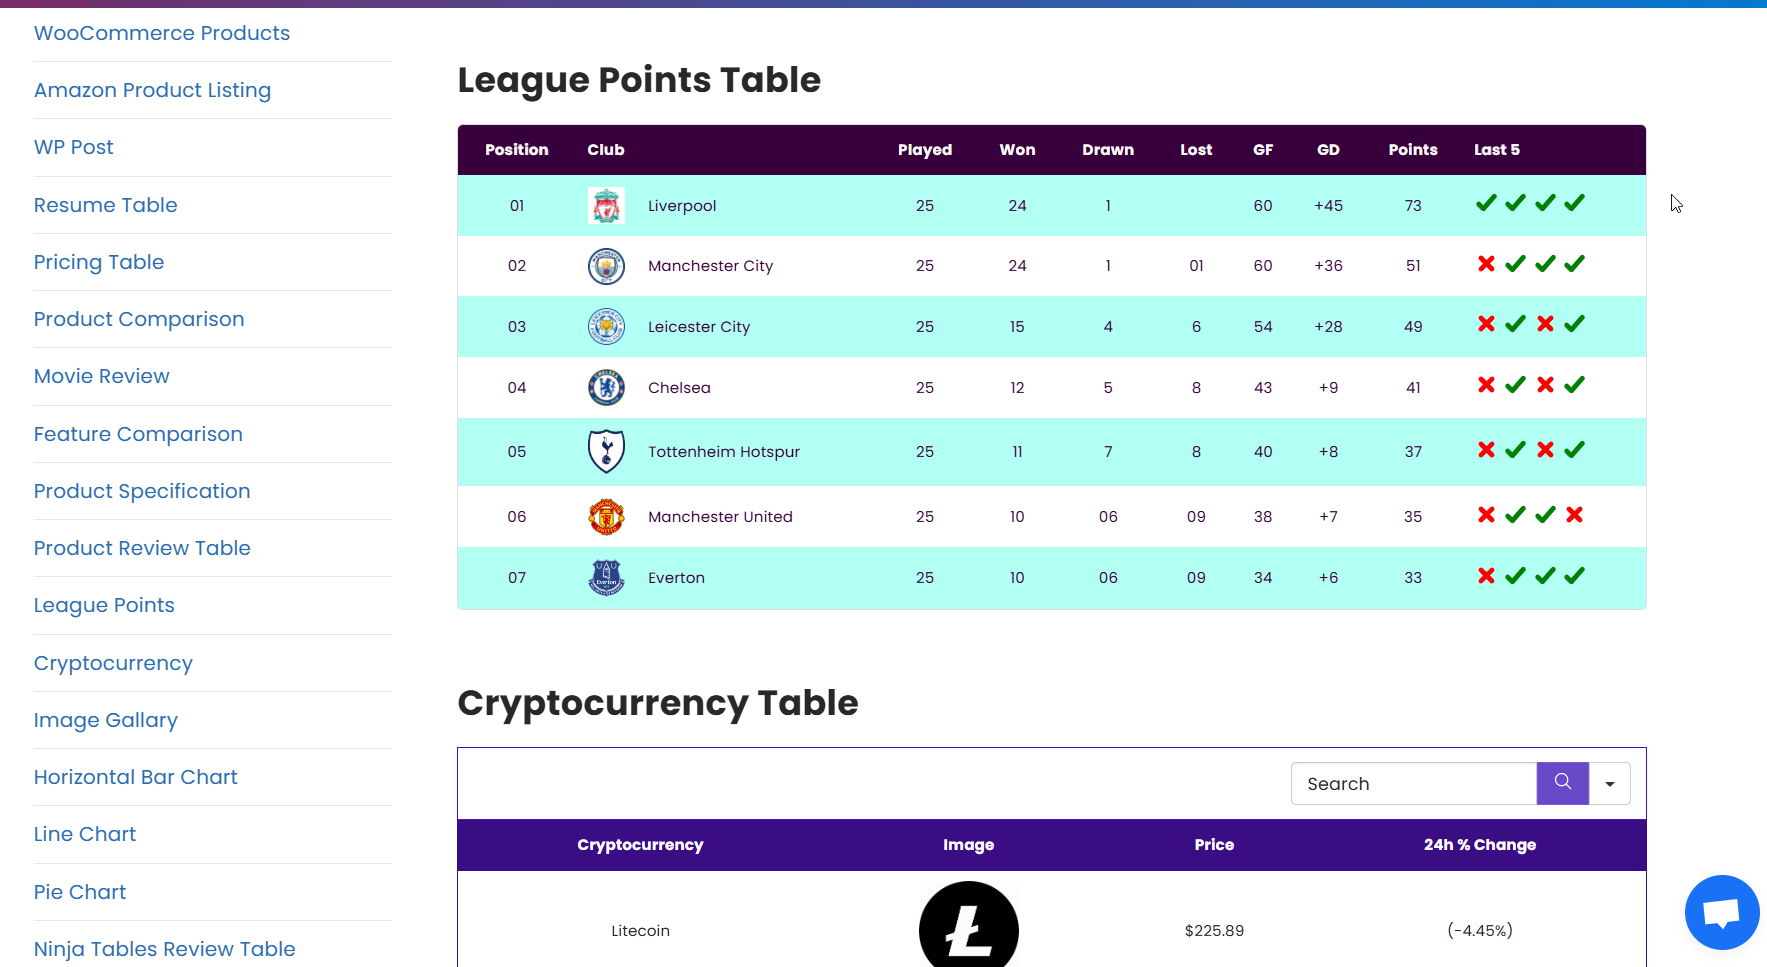1767x967 pixels.
Task: Toggle the second red X in Leicester's Last 5
Action: coord(1545,324)
